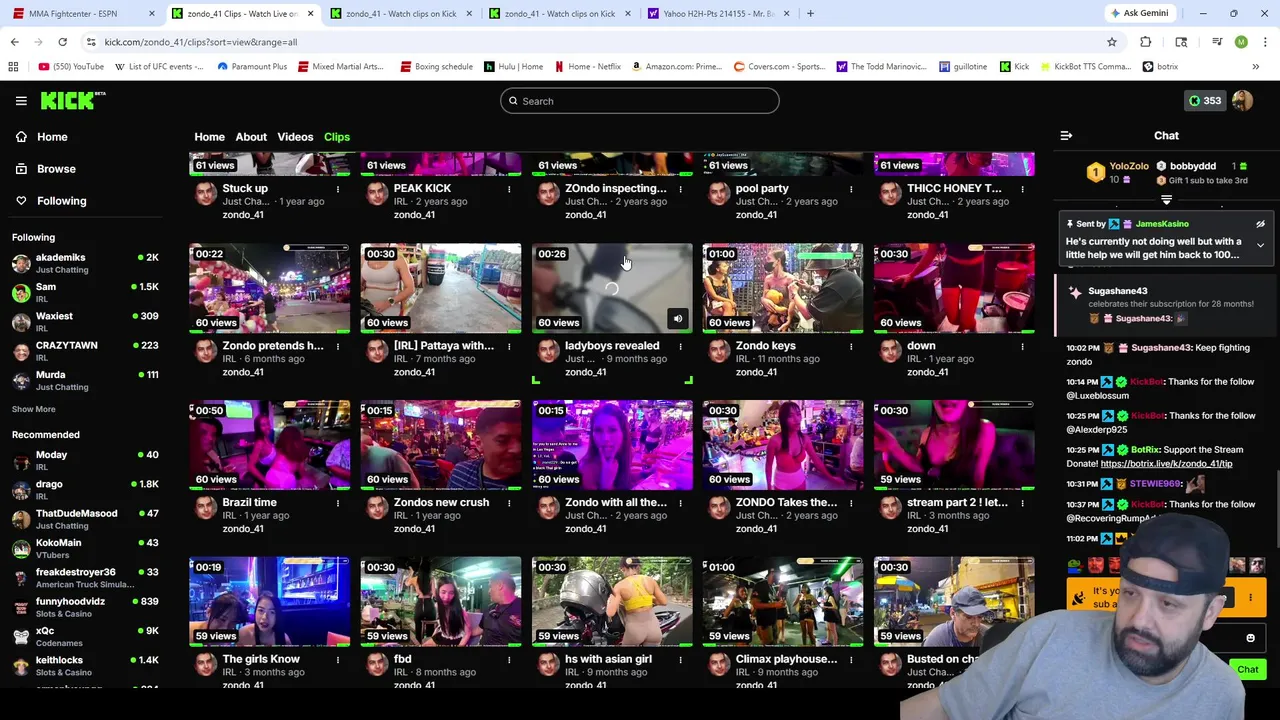The height and width of the screenshot is (720, 1280).
Task: Play 'Zondos new crush' clip thumbnail
Action: [441, 445]
